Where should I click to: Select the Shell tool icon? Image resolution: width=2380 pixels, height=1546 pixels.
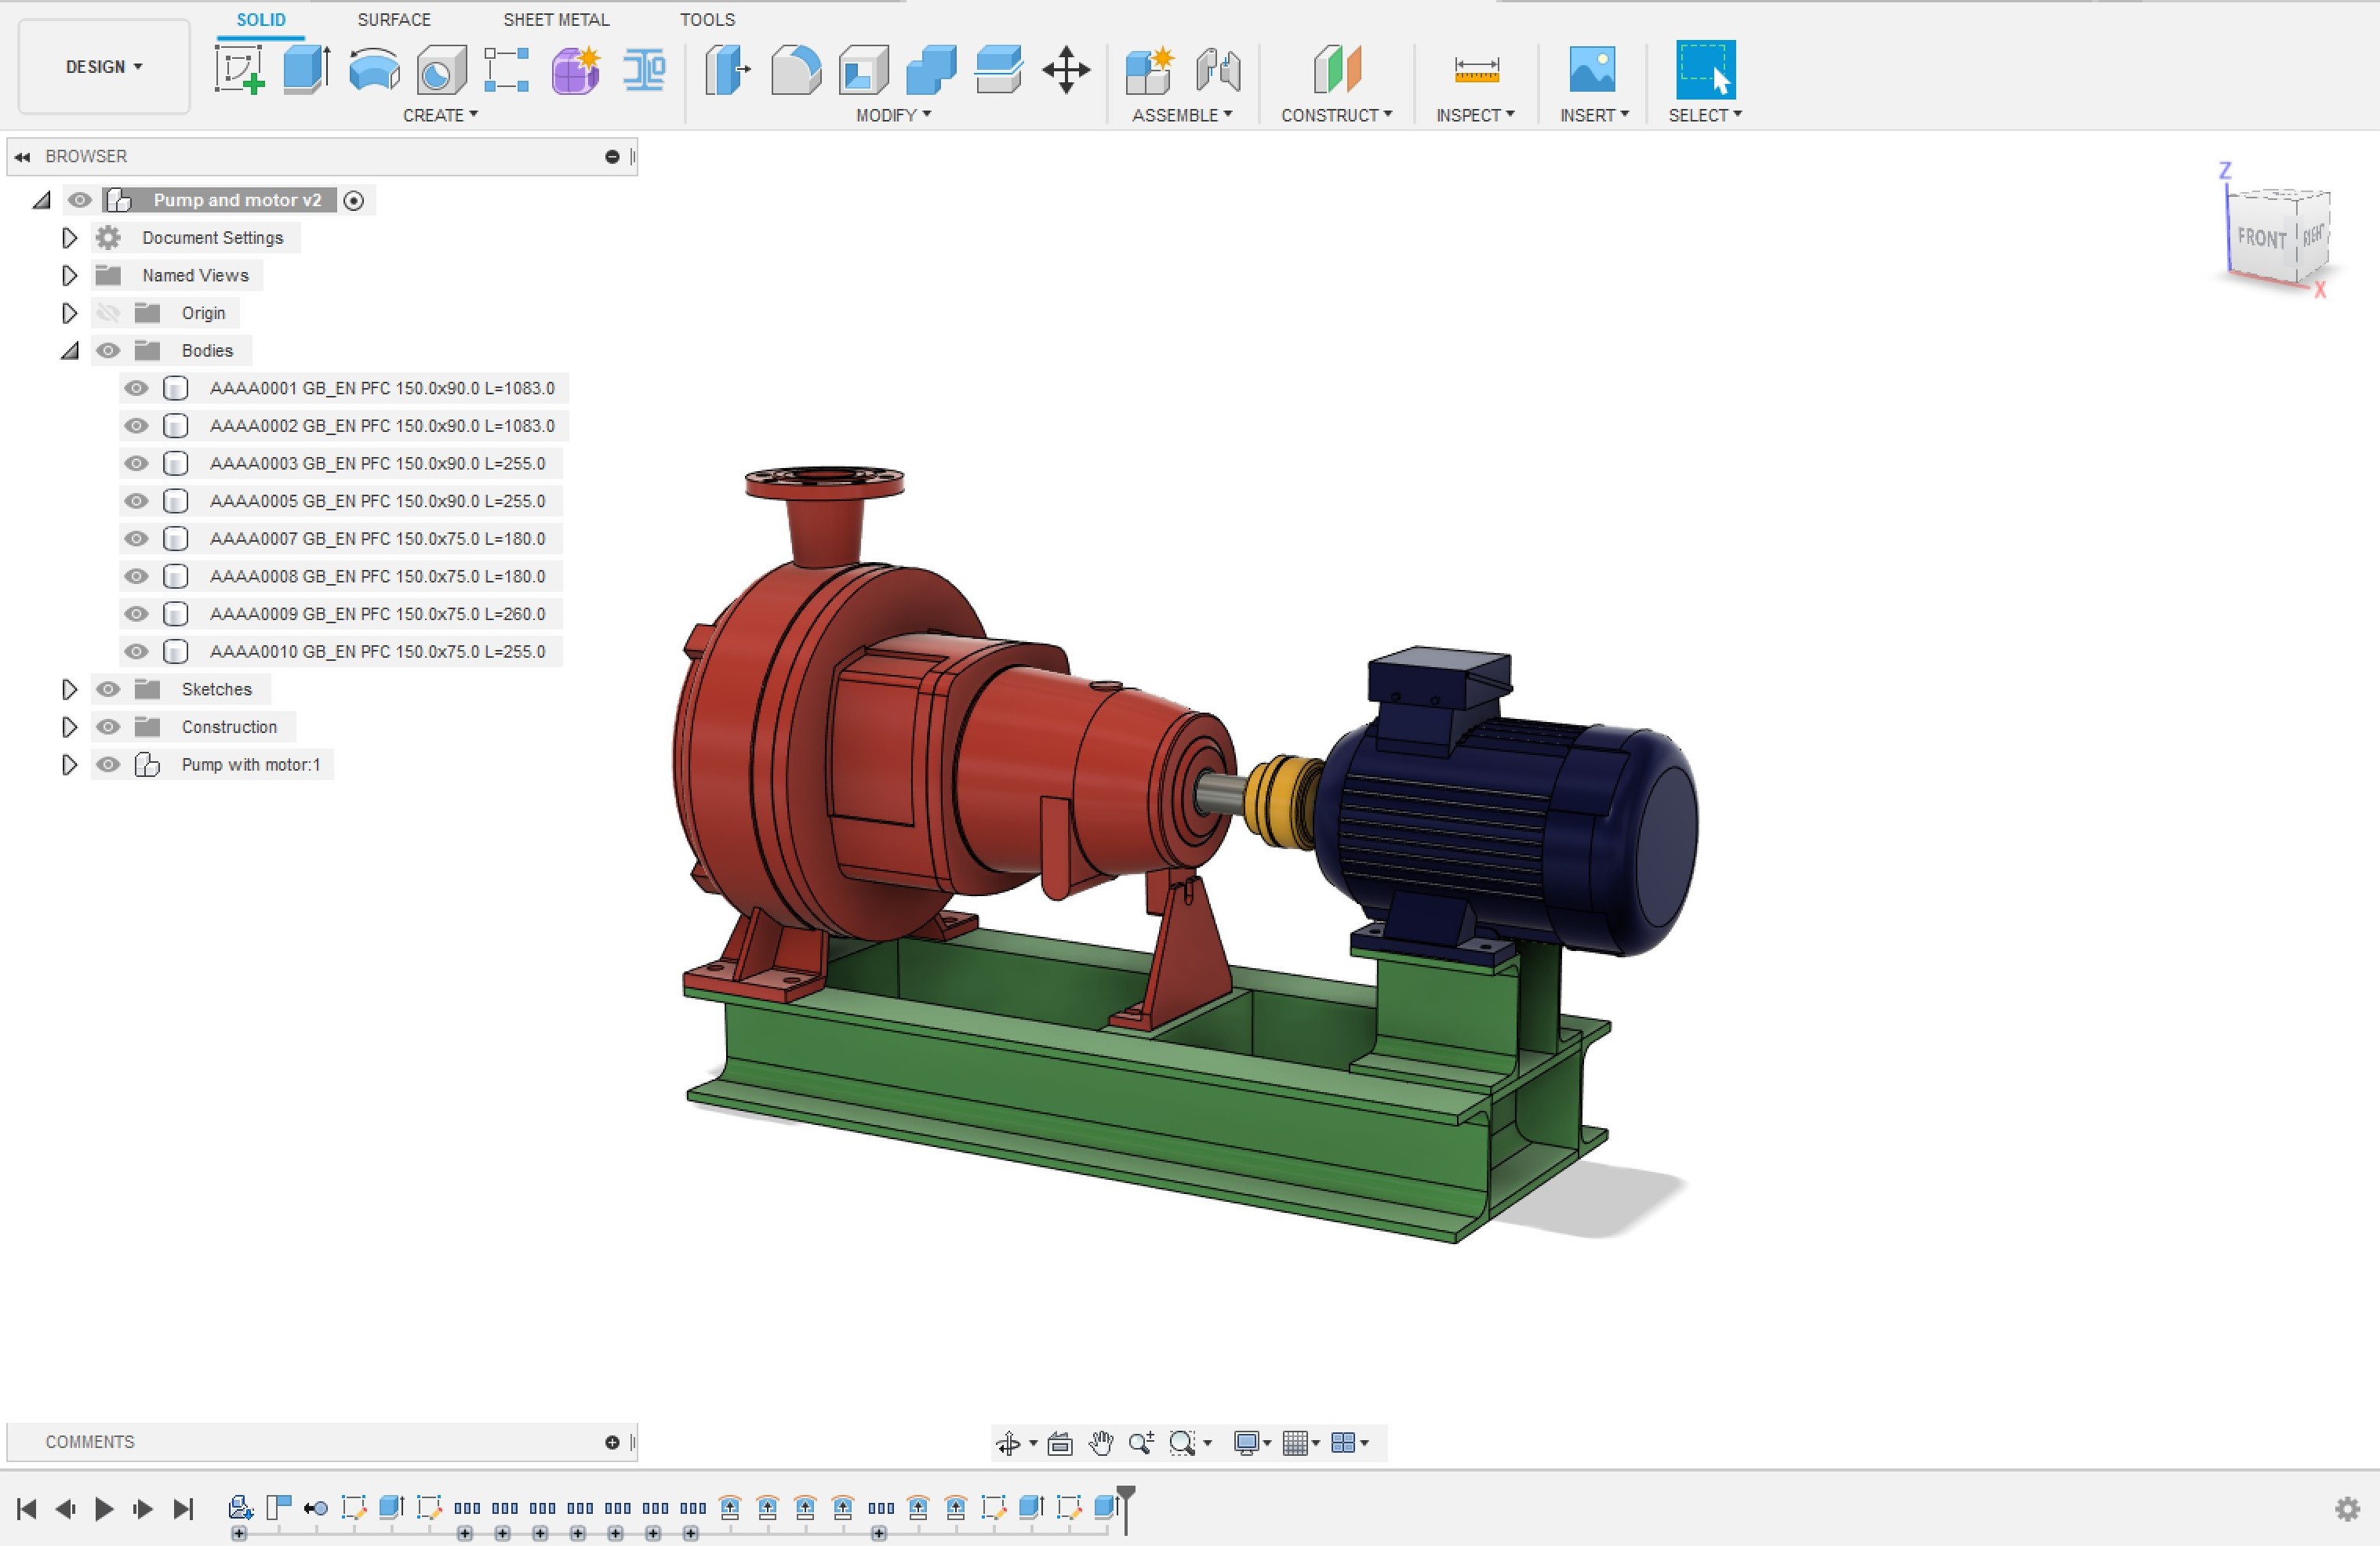click(x=864, y=70)
